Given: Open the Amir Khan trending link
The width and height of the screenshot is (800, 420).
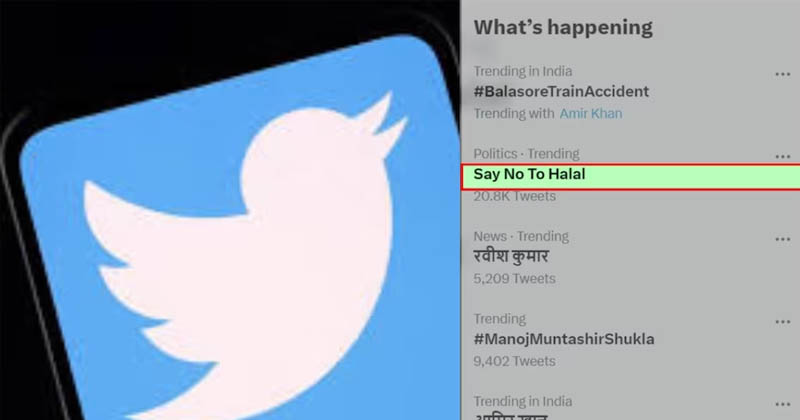Looking at the screenshot, I should [x=591, y=113].
